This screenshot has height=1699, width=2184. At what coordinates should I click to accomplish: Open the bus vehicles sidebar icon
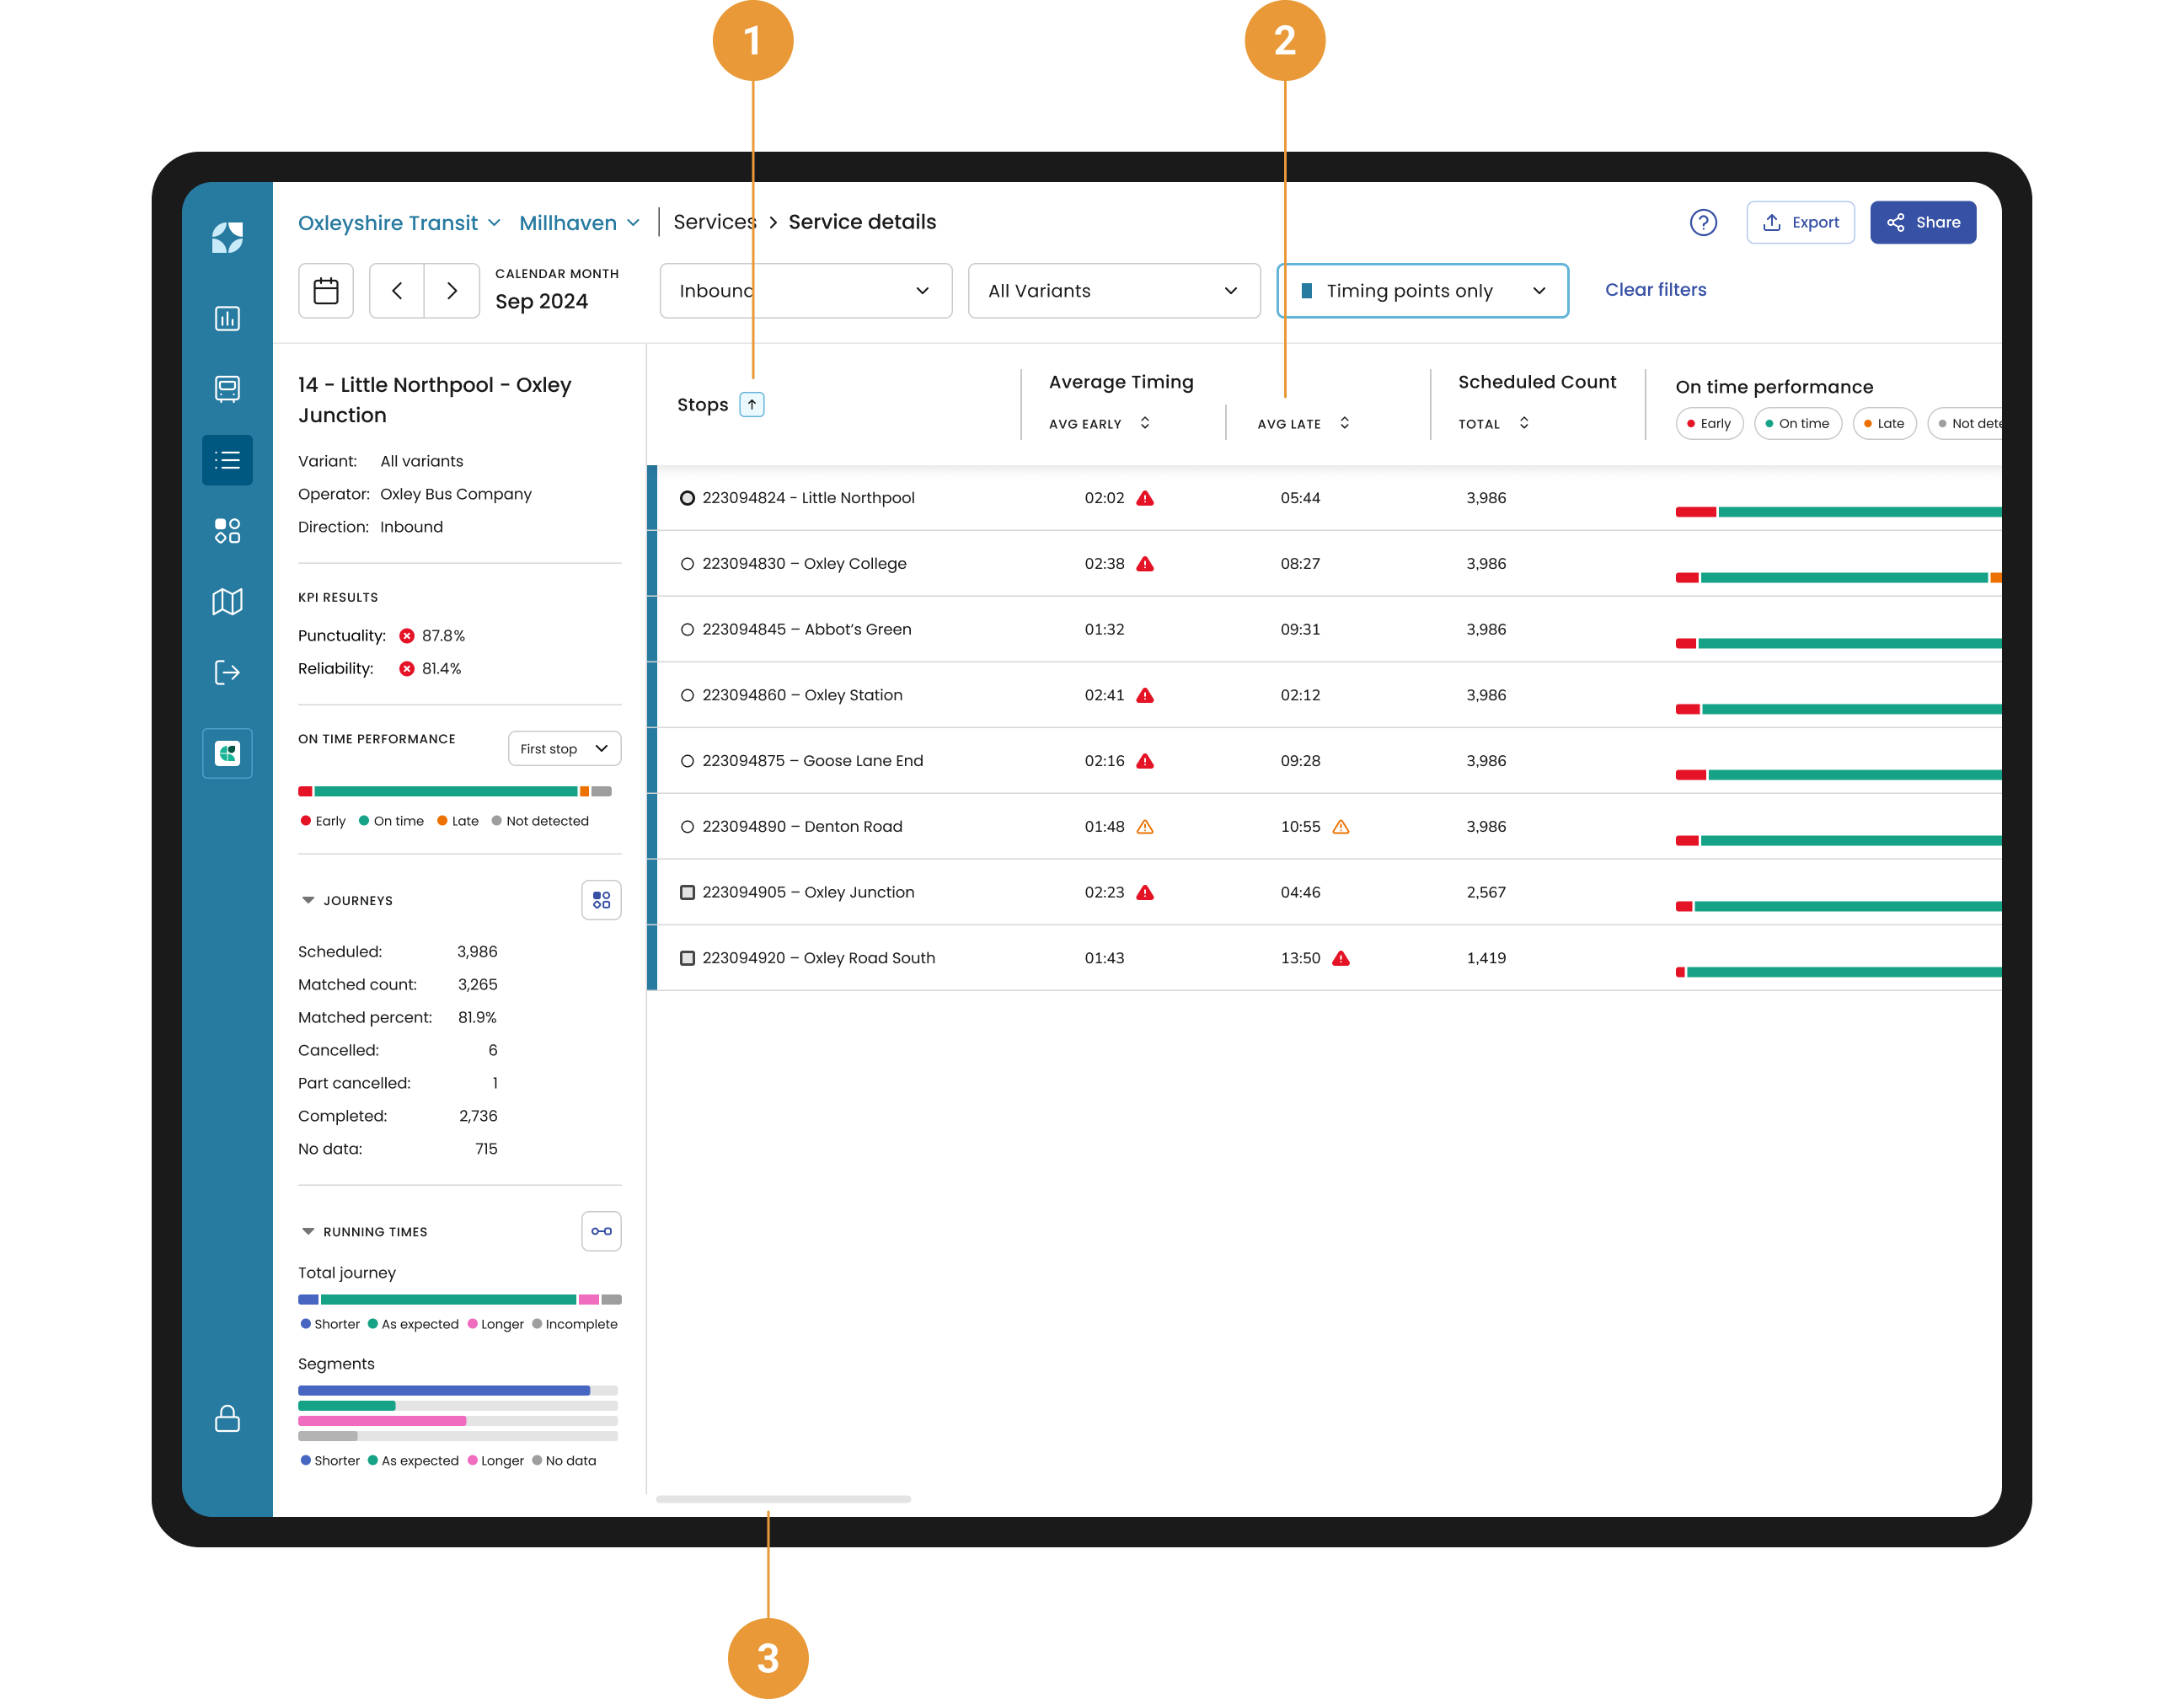tap(227, 389)
